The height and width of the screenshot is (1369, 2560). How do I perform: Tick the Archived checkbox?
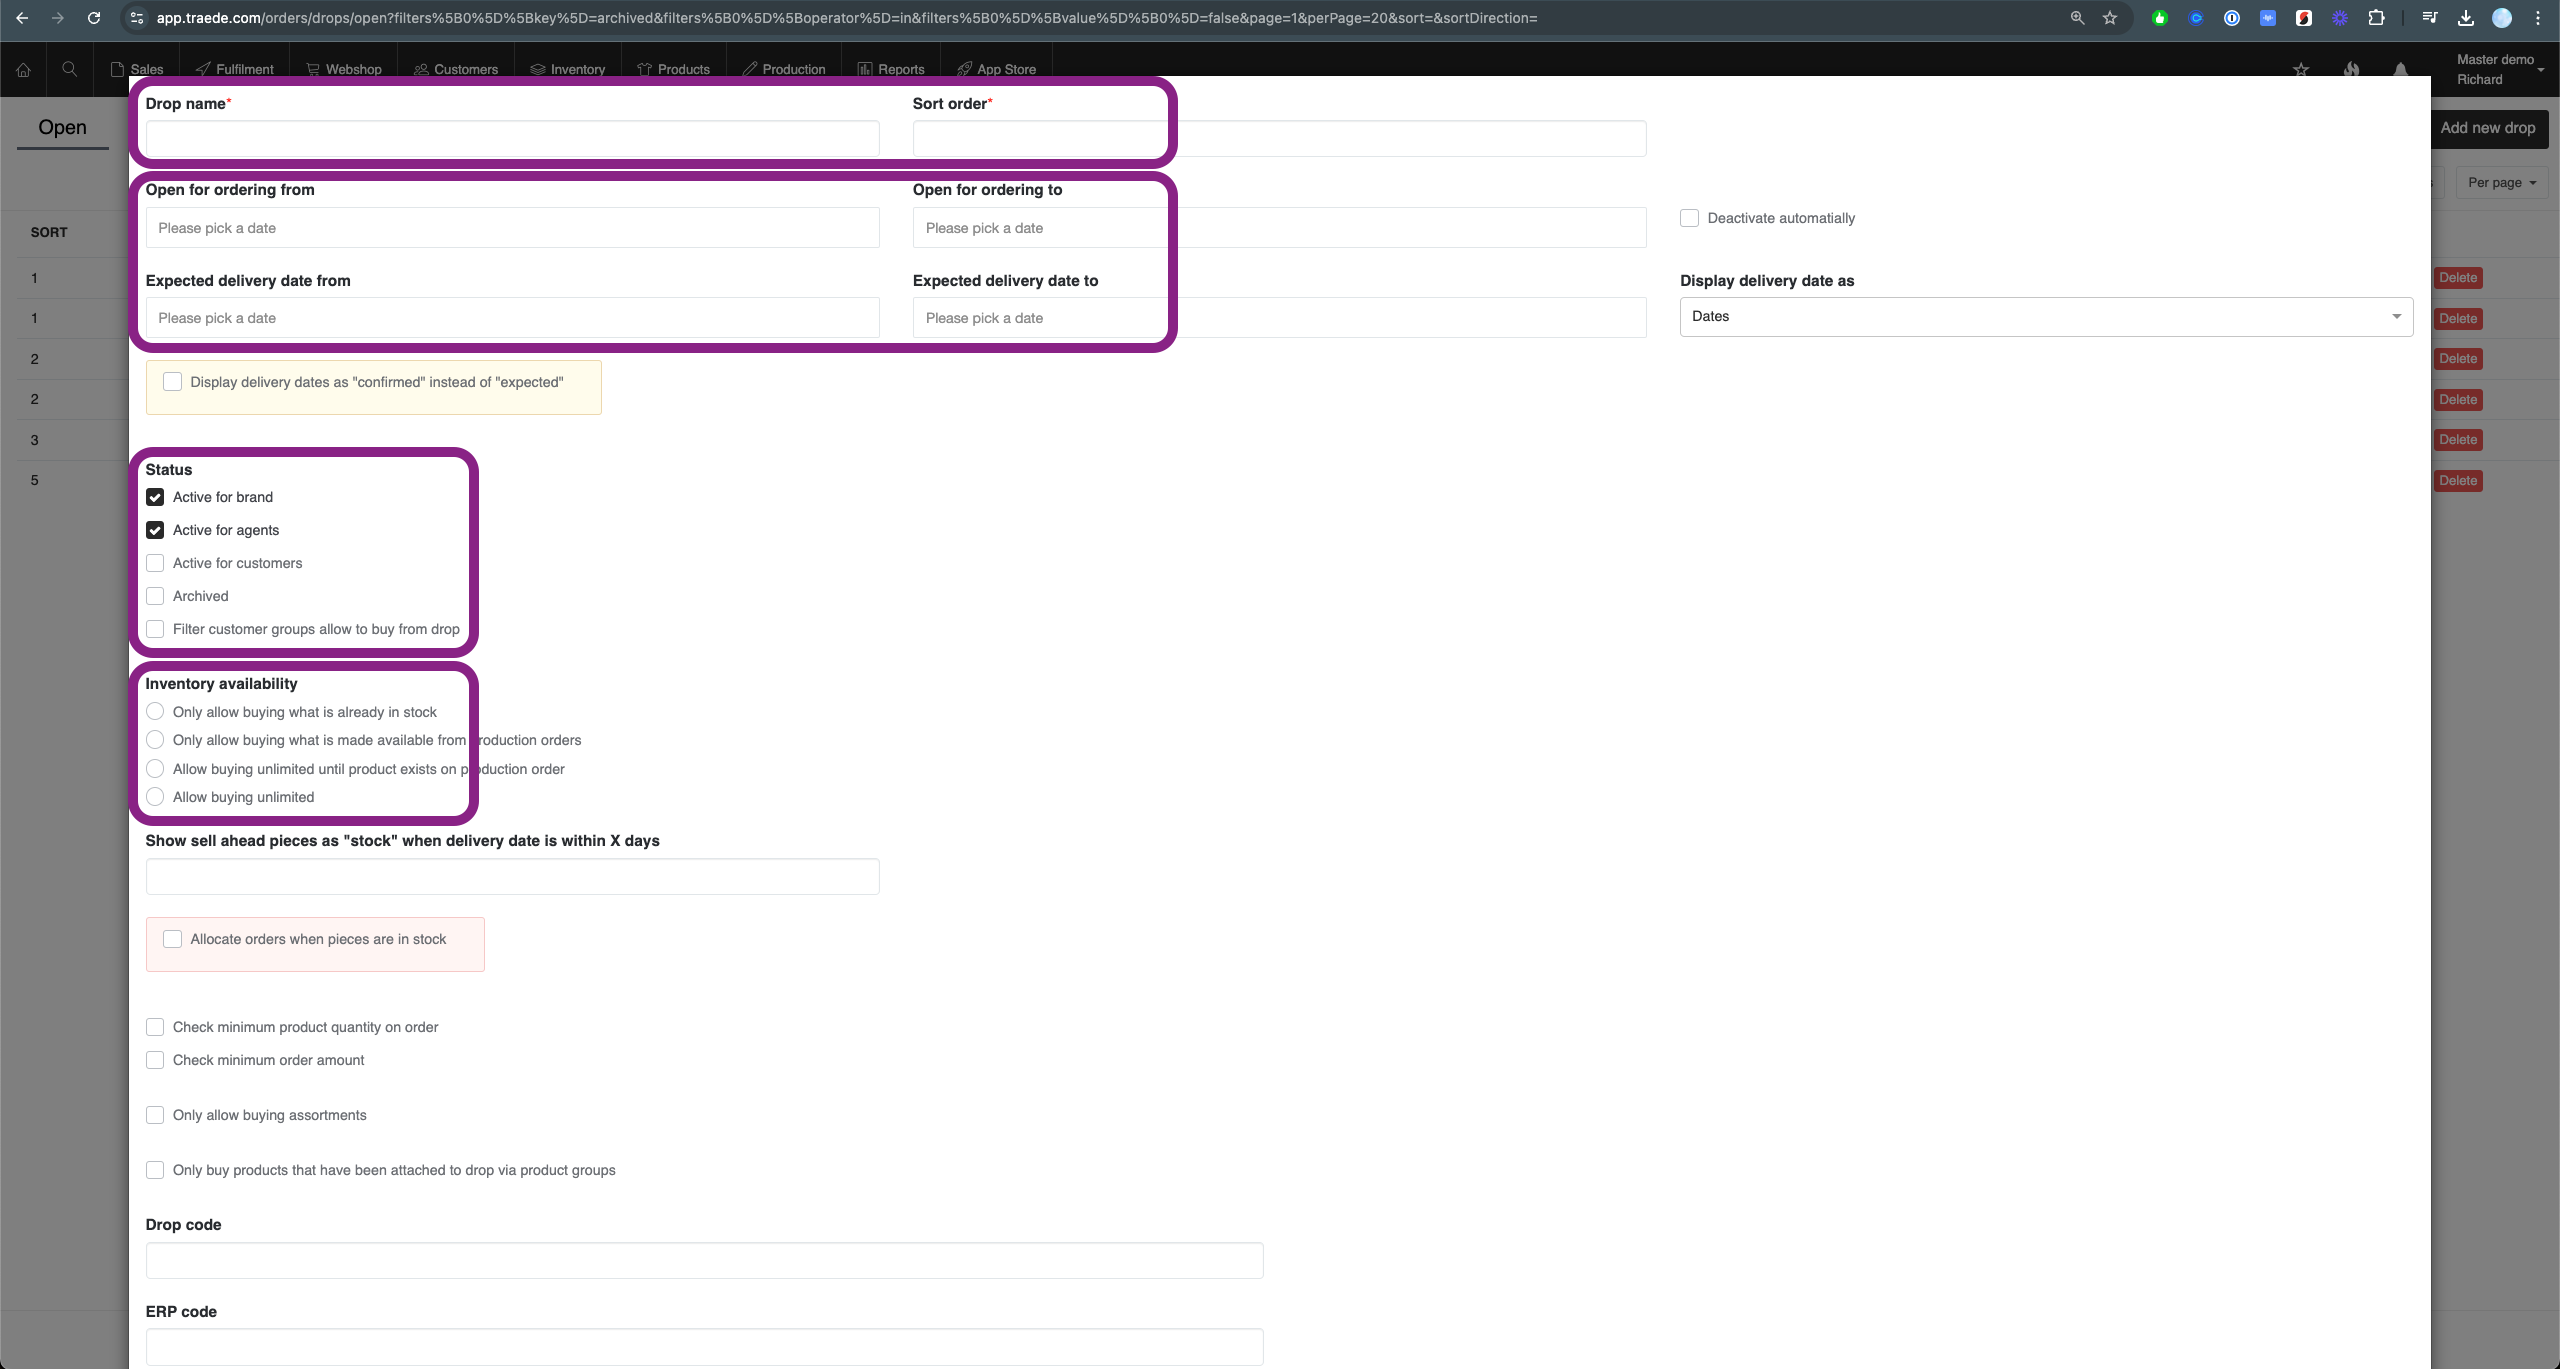coord(155,596)
